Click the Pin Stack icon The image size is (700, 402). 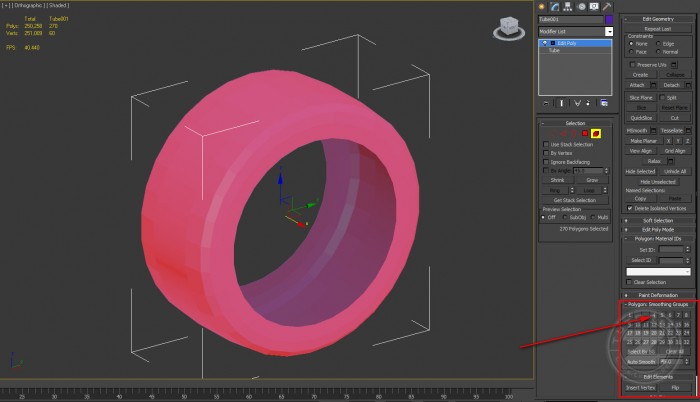click(545, 102)
